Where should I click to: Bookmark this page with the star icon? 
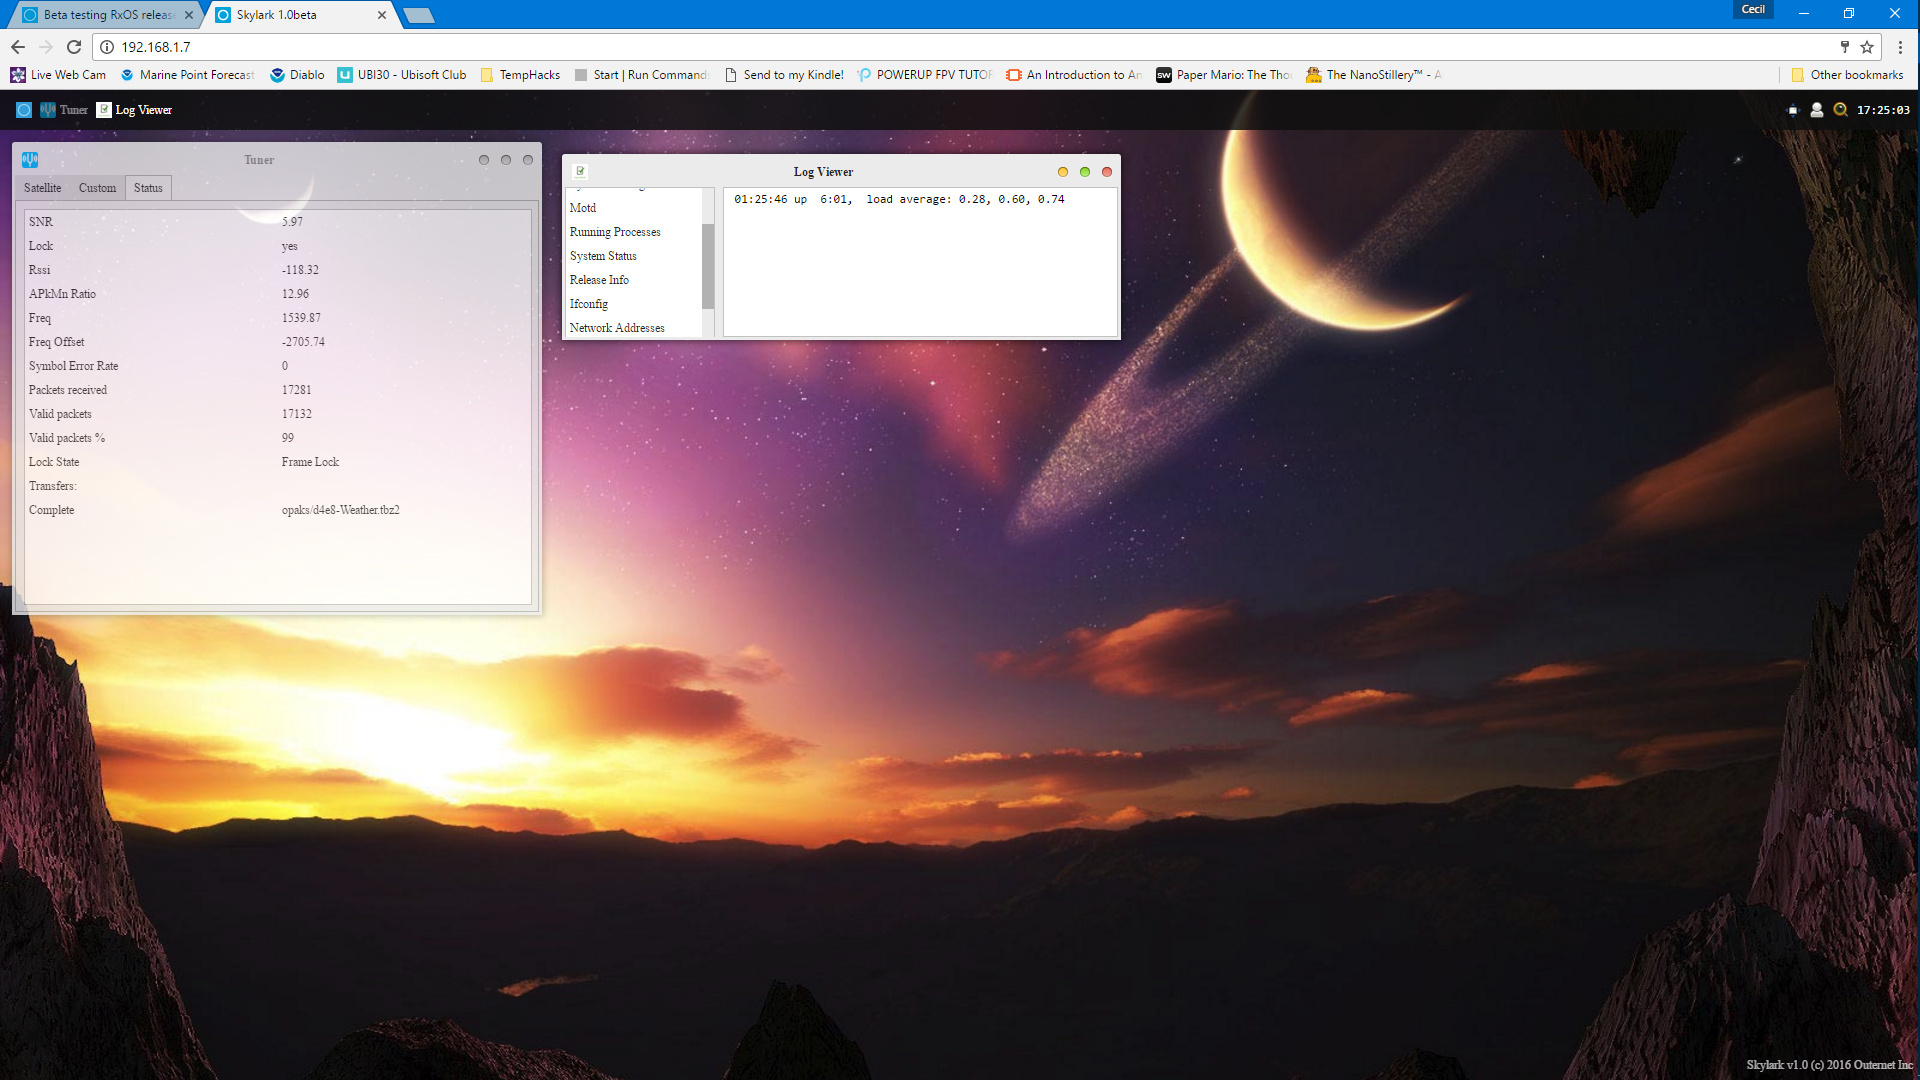[1867, 47]
